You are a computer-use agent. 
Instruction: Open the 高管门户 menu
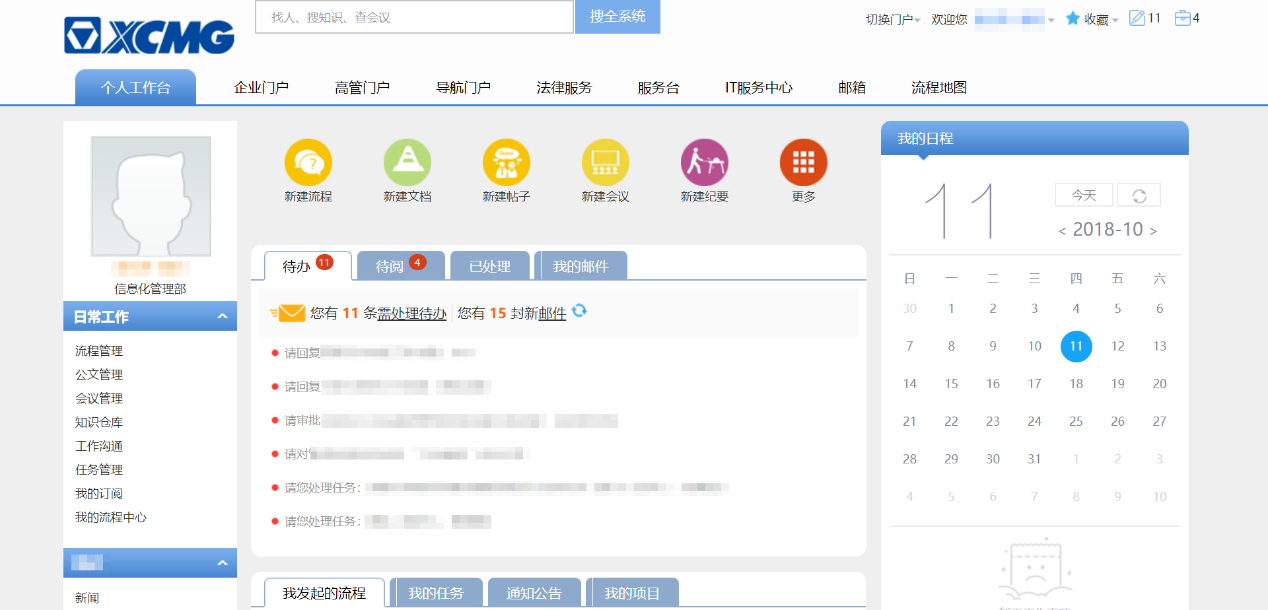[362, 88]
